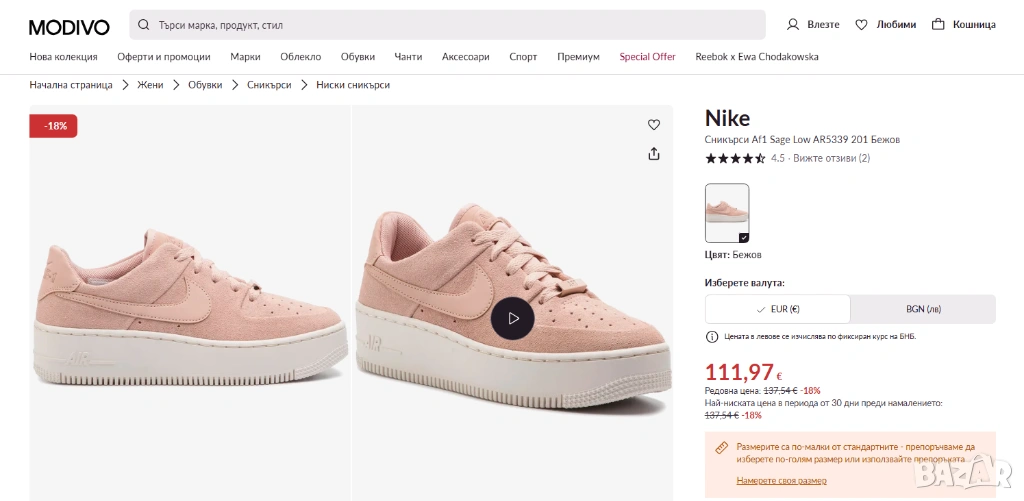Type in the search field

(x=450, y=25)
